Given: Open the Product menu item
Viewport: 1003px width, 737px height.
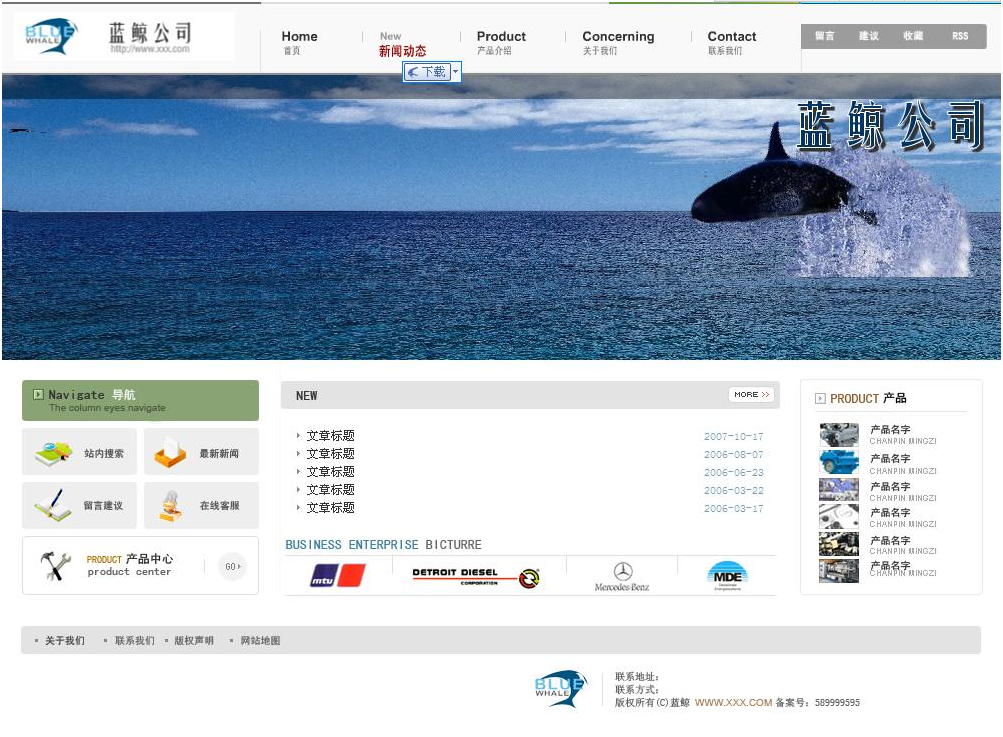Looking at the screenshot, I should pyautogui.click(x=501, y=42).
